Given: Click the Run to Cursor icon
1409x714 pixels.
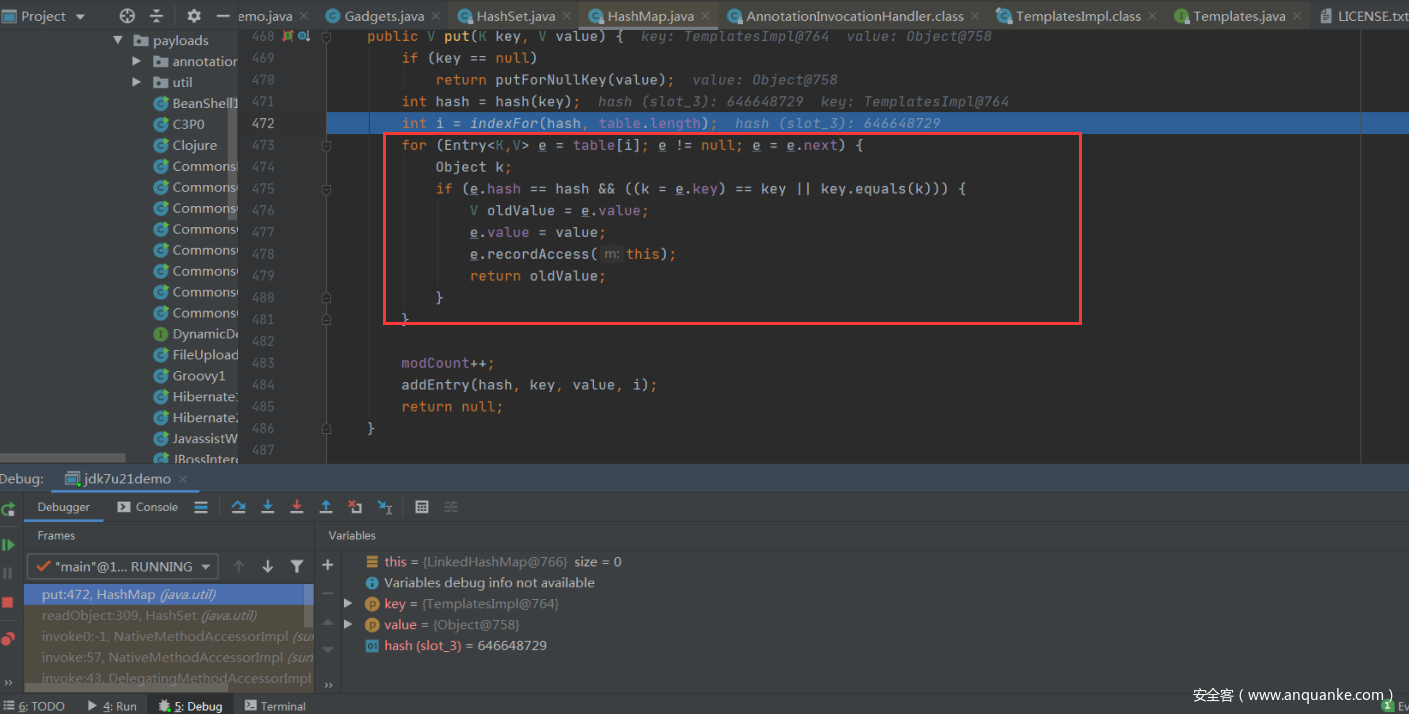Looking at the screenshot, I should pos(384,507).
